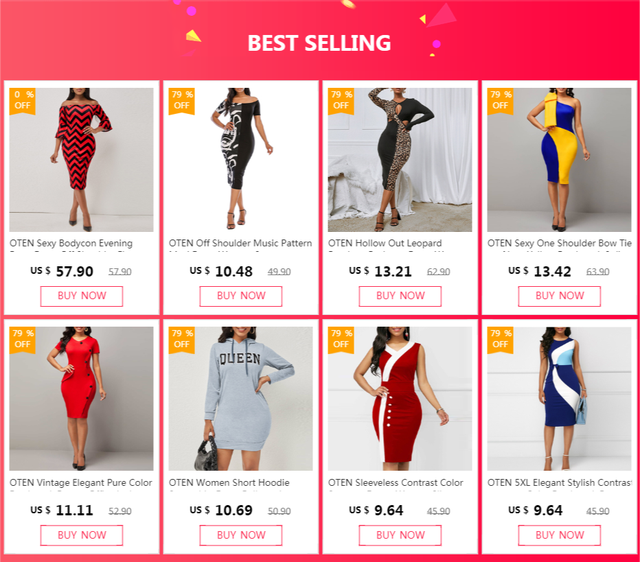Viewport: 640px width, 562px height.
Task: Open OTEN Hollow Out Leopard title link
Action: click(x=385, y=244)
